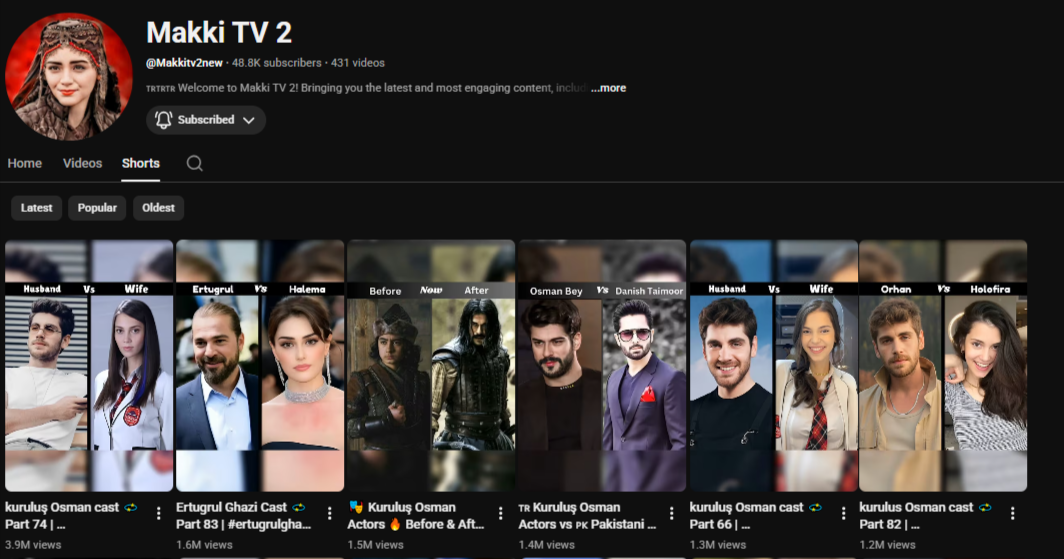Open three-dot menu for Ertugrul Ghazi Cast short
The width and height of the screenshot is (1064, 559).
point(330,514)
